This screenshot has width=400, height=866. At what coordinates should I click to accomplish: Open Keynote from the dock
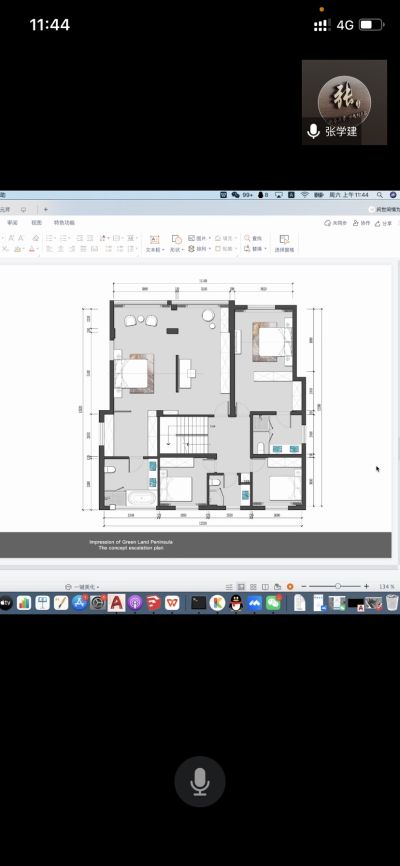click(x=43, y=603)
